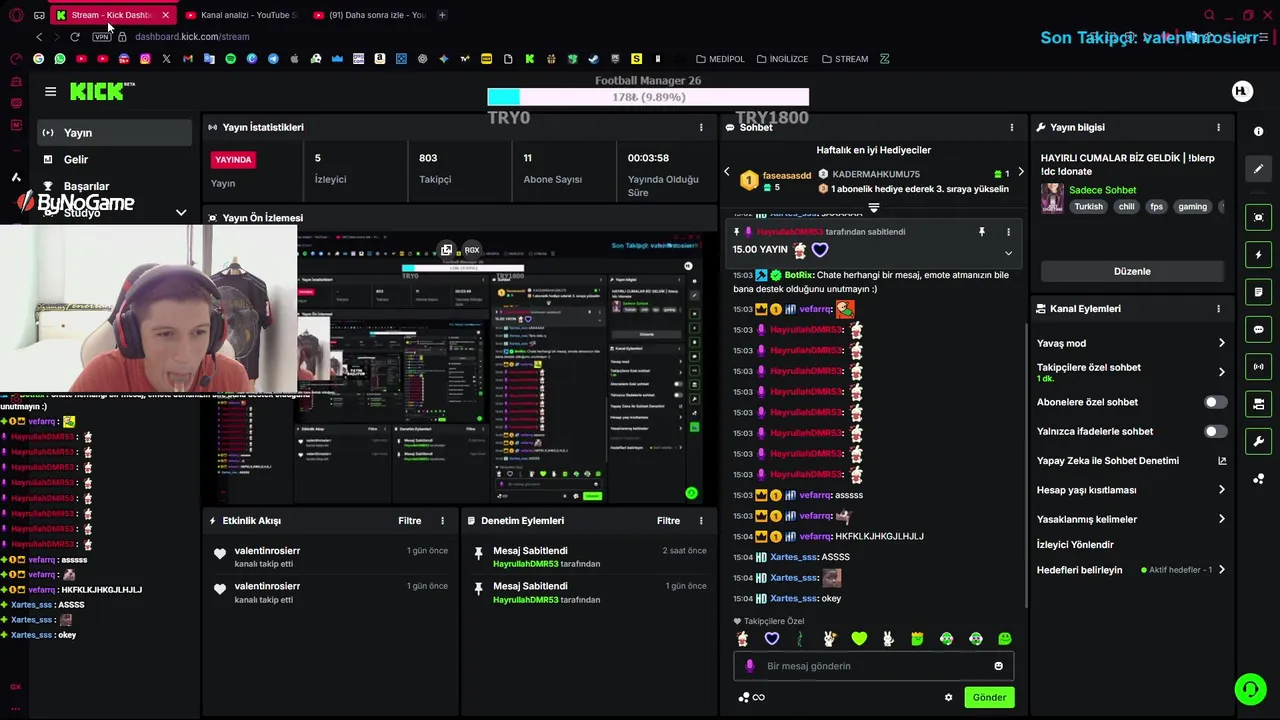Click the Gönder send button
1280x720 pixels.
pos(989,697)
